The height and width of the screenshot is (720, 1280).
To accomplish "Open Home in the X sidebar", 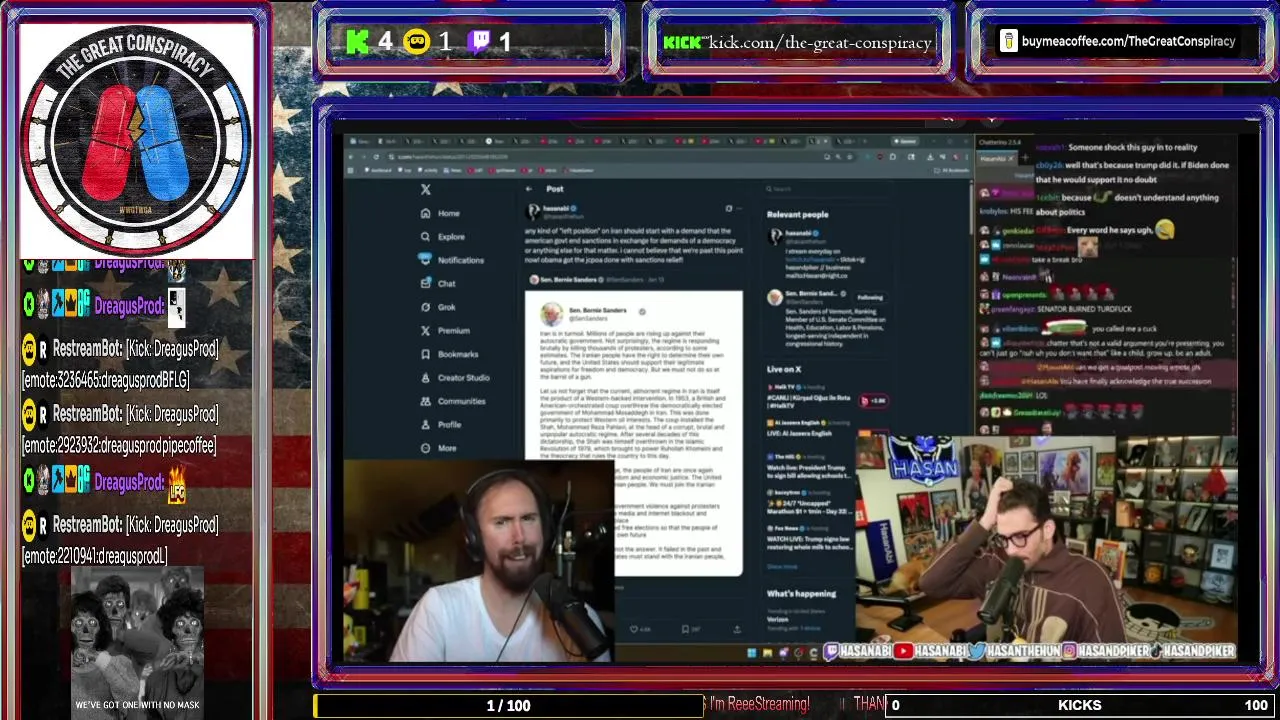I will (x=440, y=213).
